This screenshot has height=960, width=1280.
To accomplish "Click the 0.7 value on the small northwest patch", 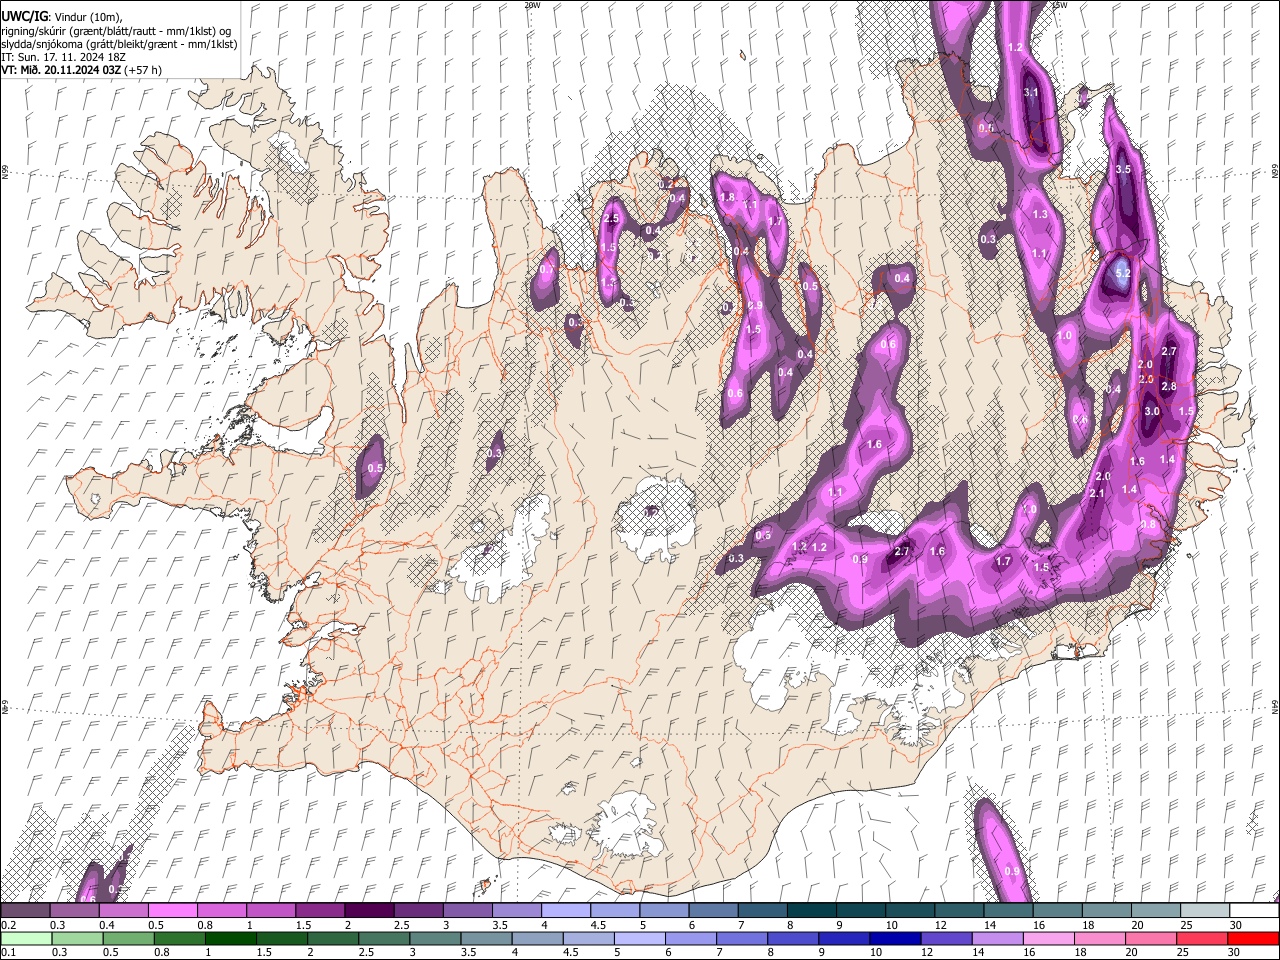I will coord(546,269).
